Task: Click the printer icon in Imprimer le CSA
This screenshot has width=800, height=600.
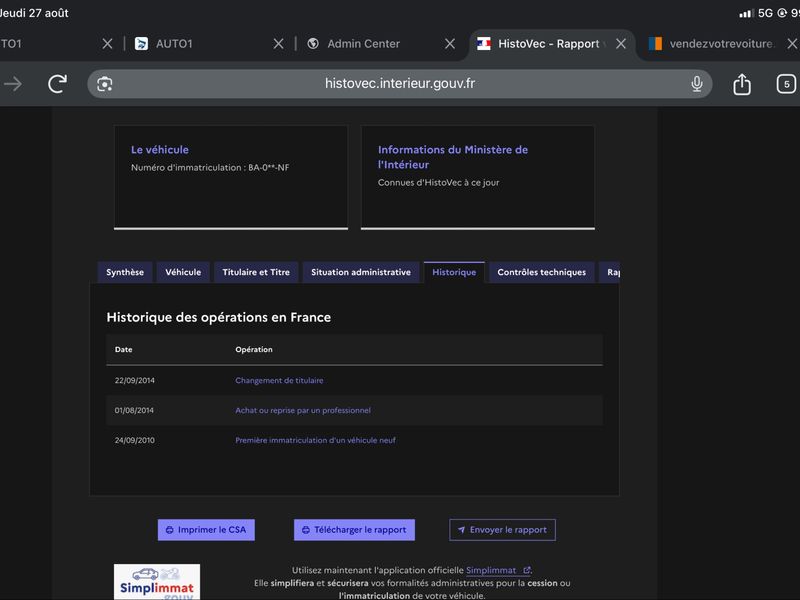Action: pyautogui.click(x=169, y=530)
